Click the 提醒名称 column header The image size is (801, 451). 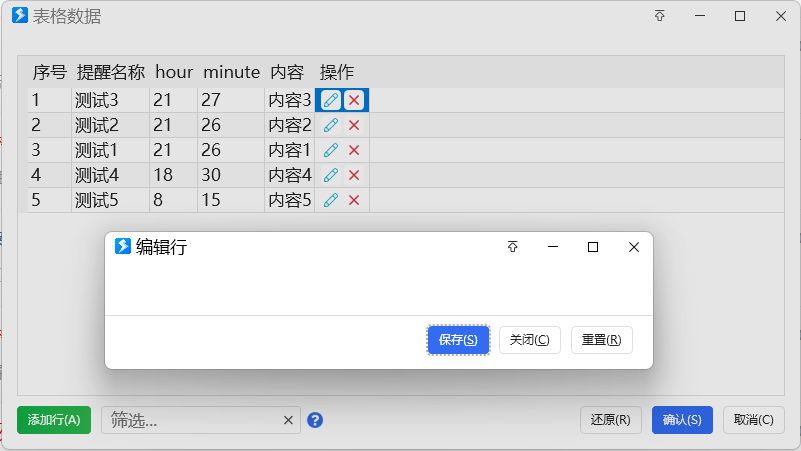click(x=111, y=72)
